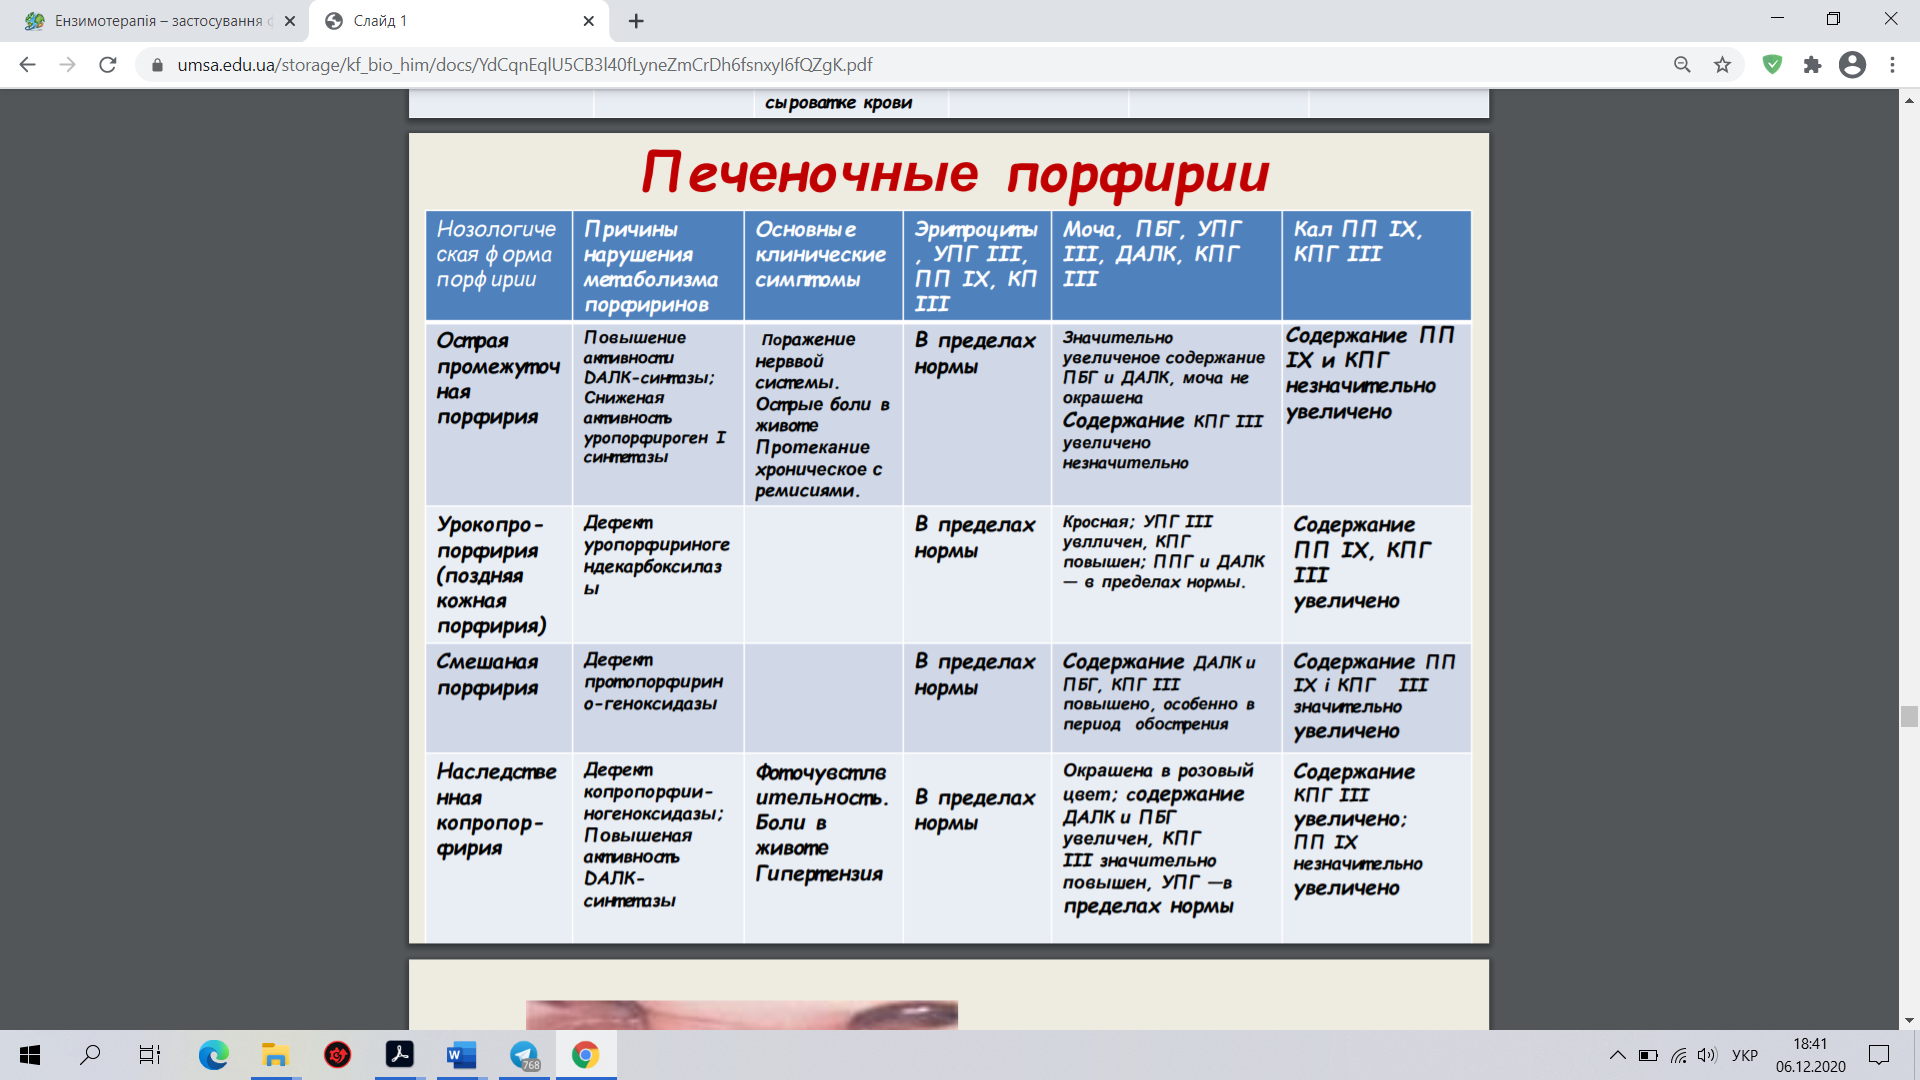The height and width of the screenshot is (1080, 1920).
Task: Click cell Дефект уропорфириногендекарбоксилазы
Action: (658, 574)
